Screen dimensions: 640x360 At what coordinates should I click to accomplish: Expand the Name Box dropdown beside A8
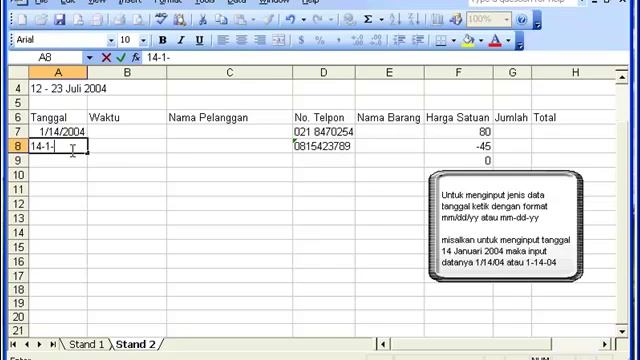click(89, 58)
